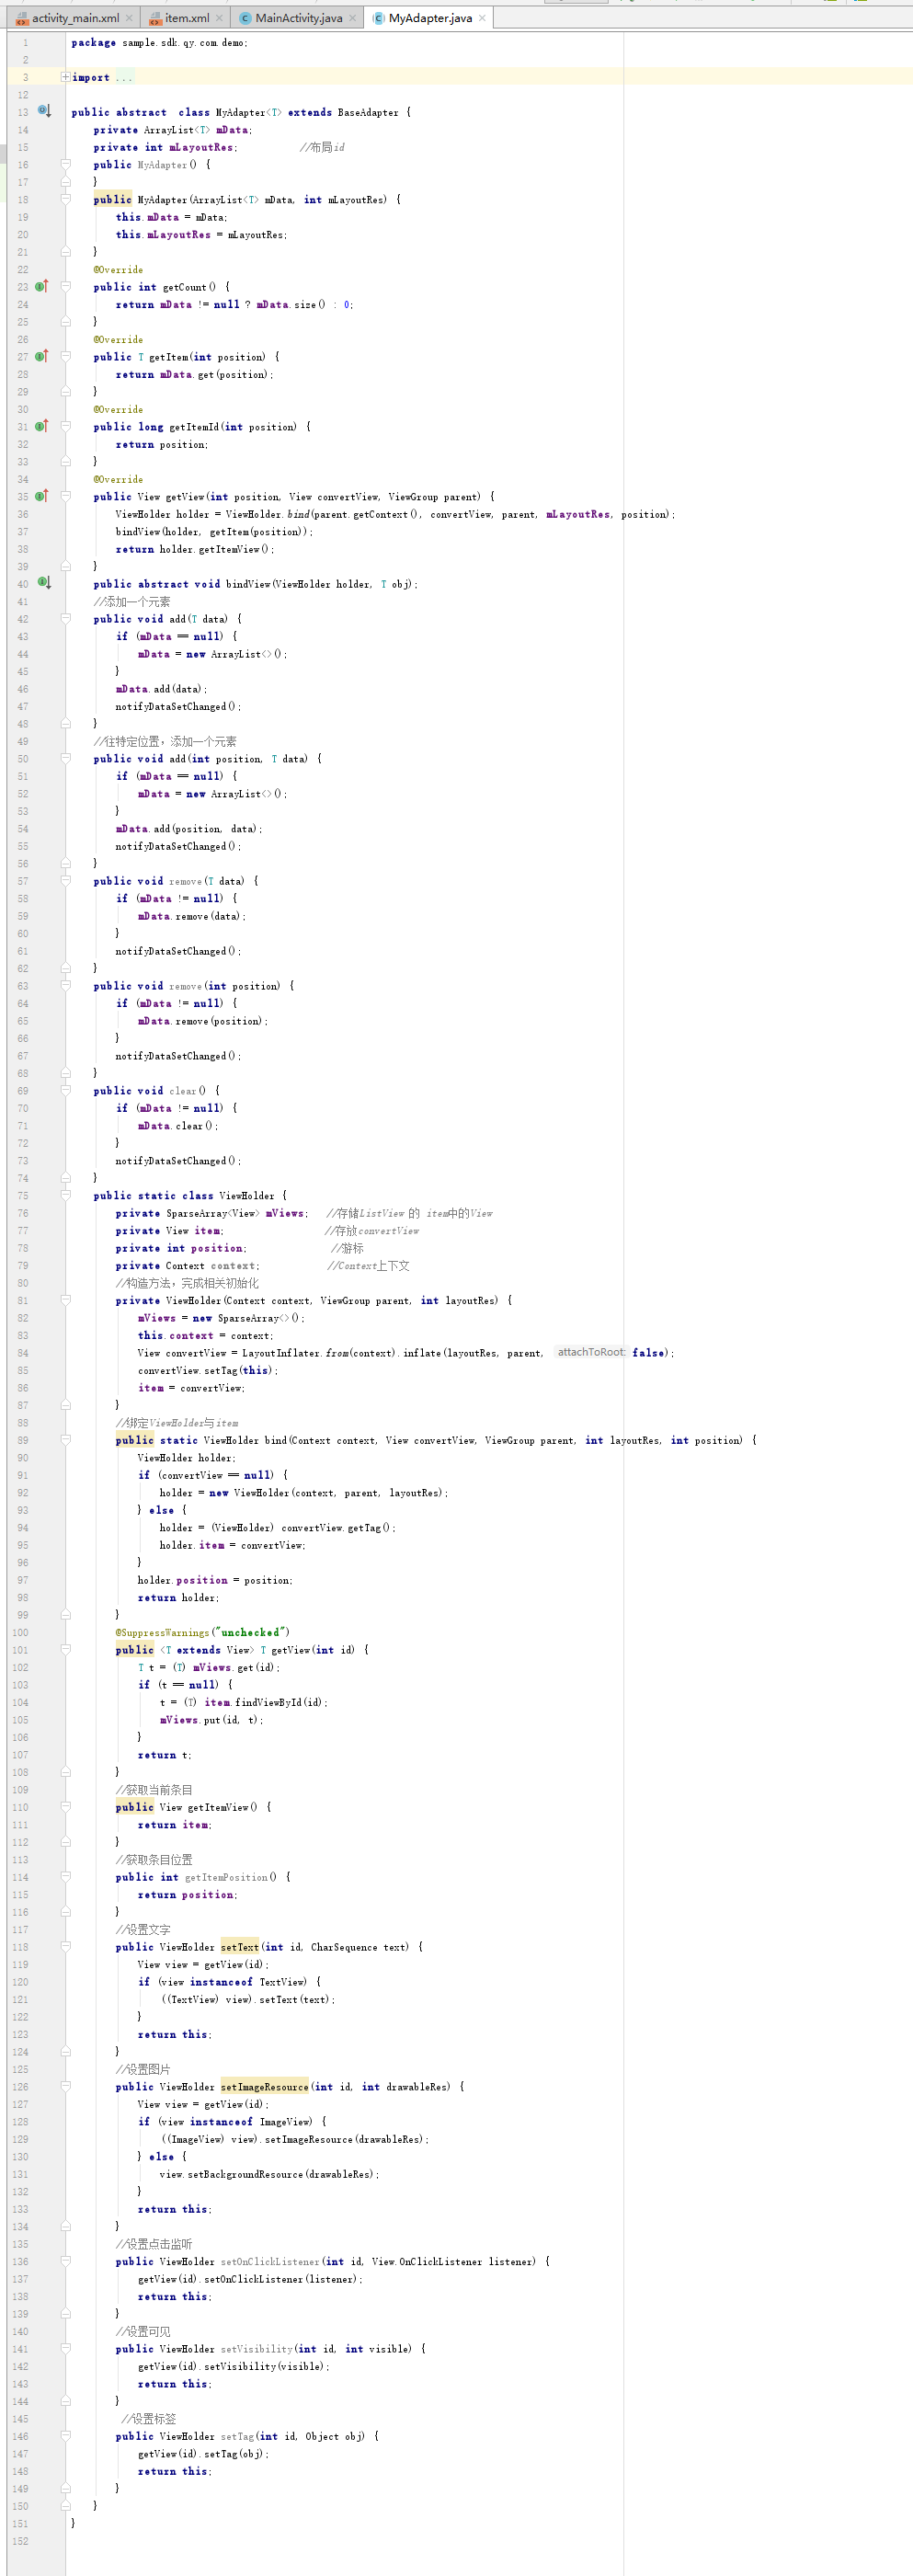
Task: Click the class icon on MainActivity.java tab
Action: [245, 18]
